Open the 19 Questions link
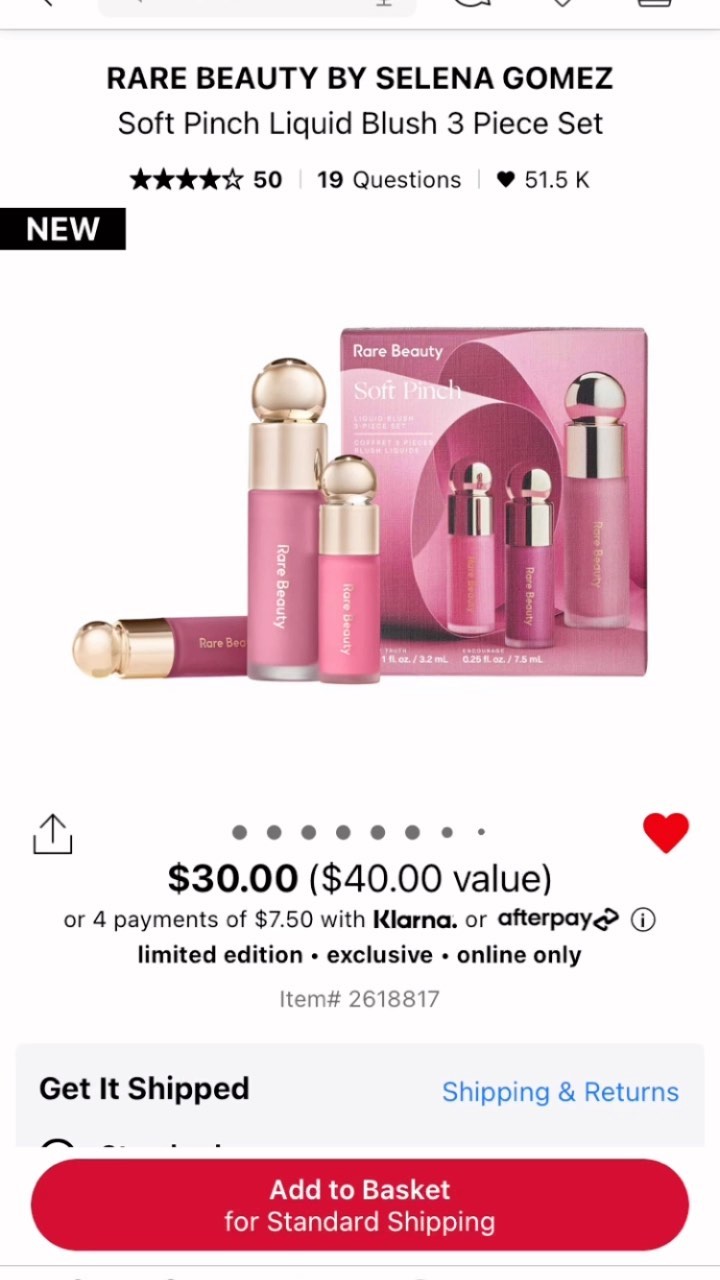 coord(389,180)
